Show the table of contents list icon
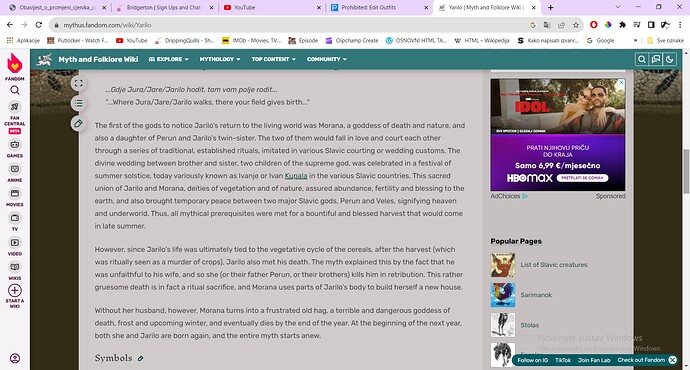The height and width of the screenshot is (370, 690). (x=78, y=103)
